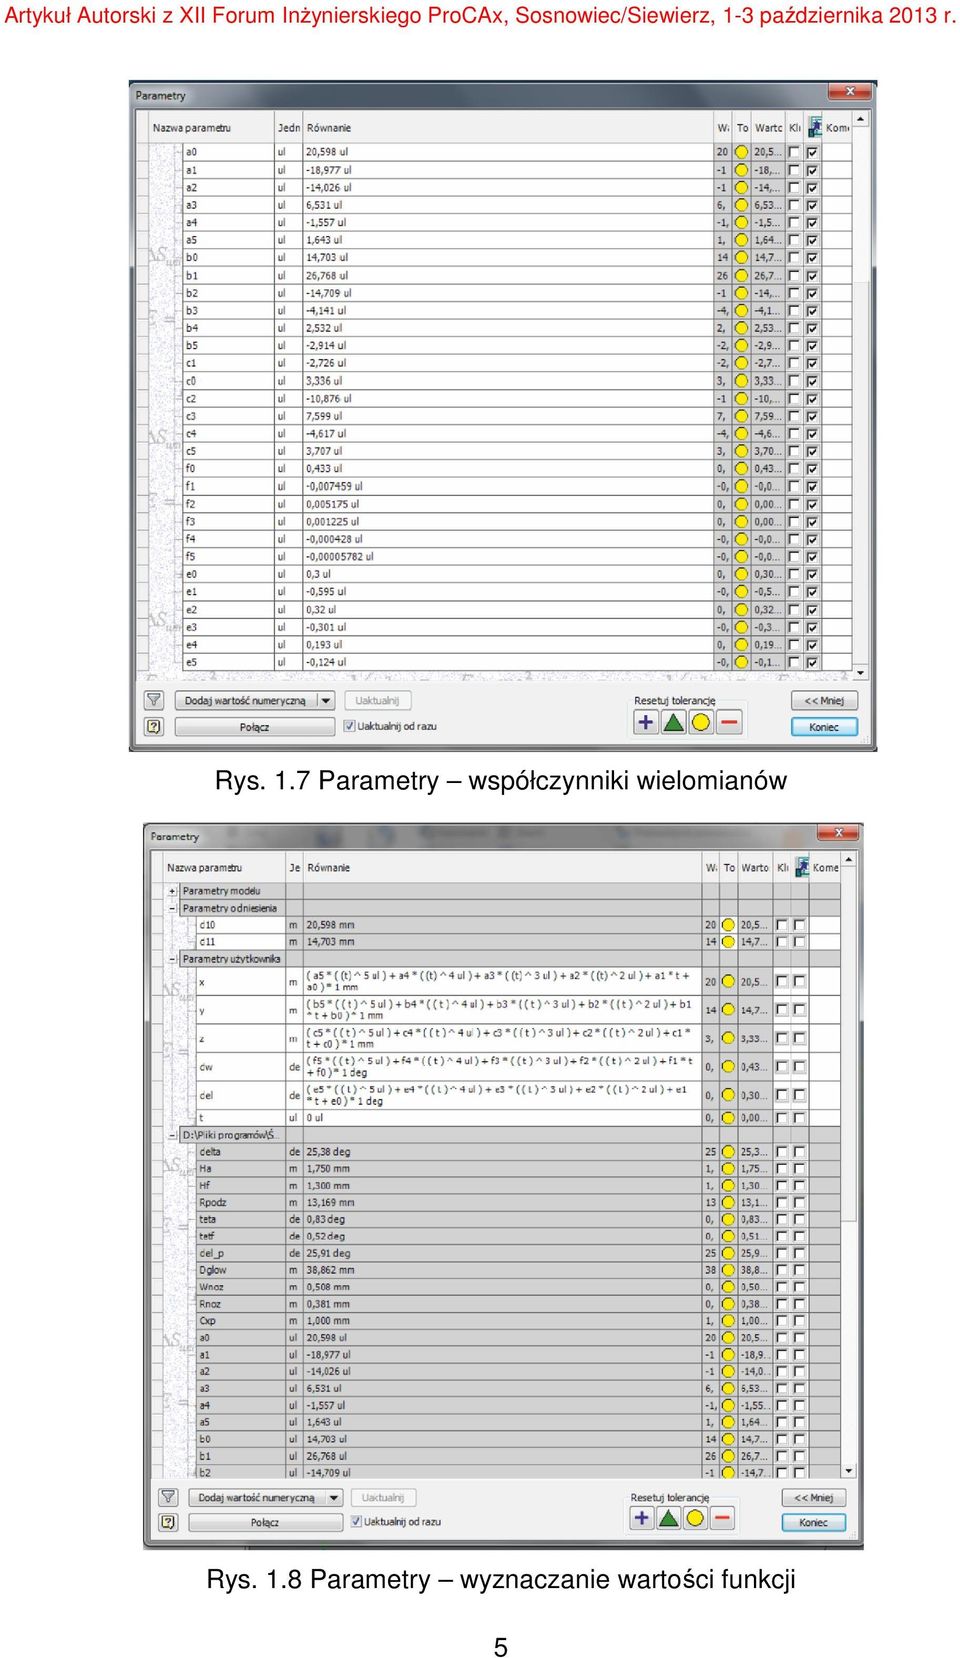The image size is (960, 1658).
Task: Check export checkbox for row y
Action: 800,1010
